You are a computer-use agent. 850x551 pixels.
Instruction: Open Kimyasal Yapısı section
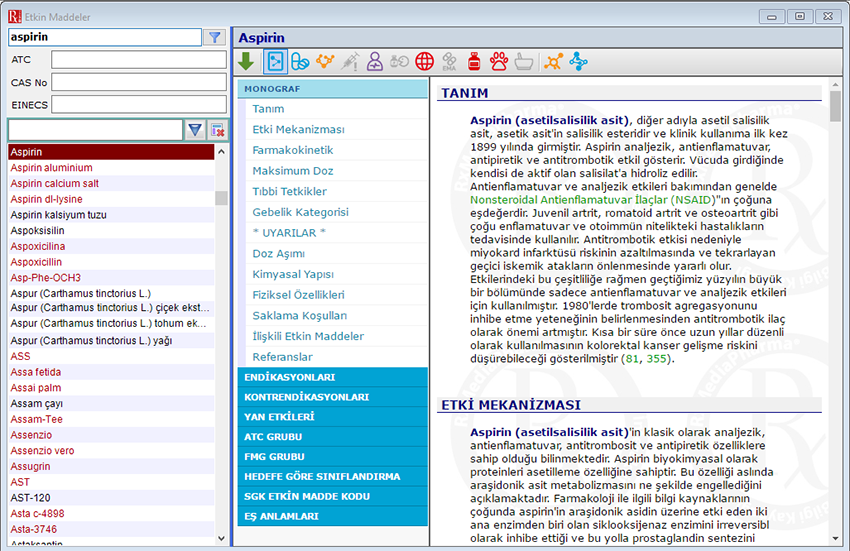click(293, 274)
